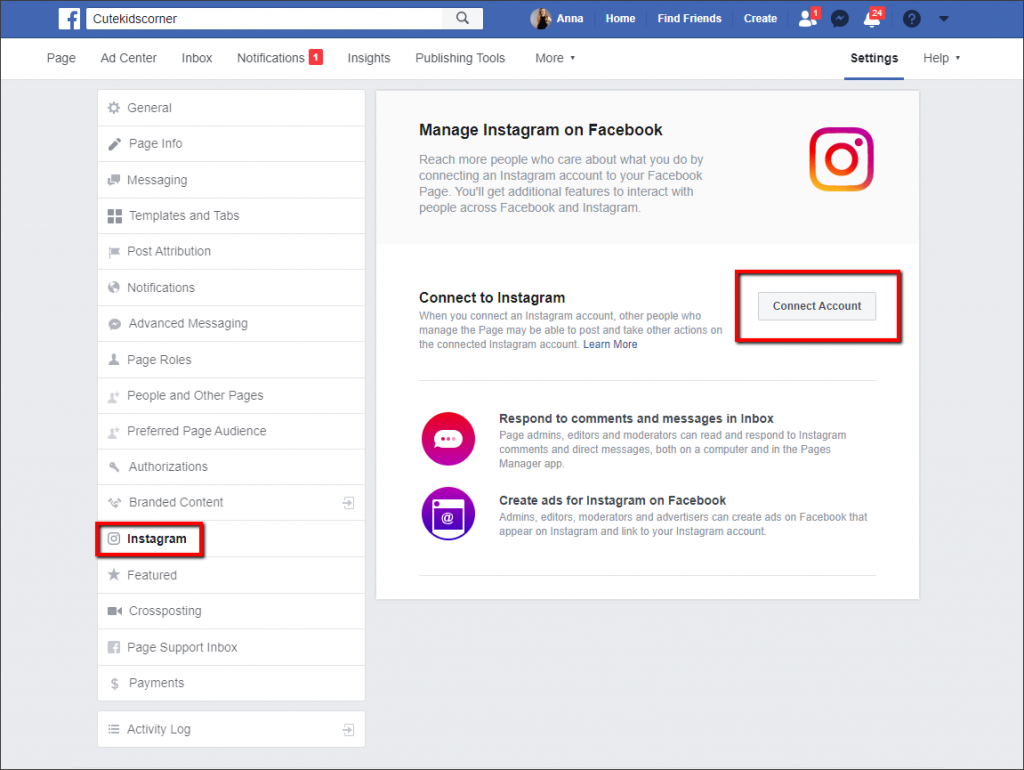Click the Payments dollar sign icon
The width and height of the screenshot is (1024, 770).
pyautogui.click(x=114, y=683)
